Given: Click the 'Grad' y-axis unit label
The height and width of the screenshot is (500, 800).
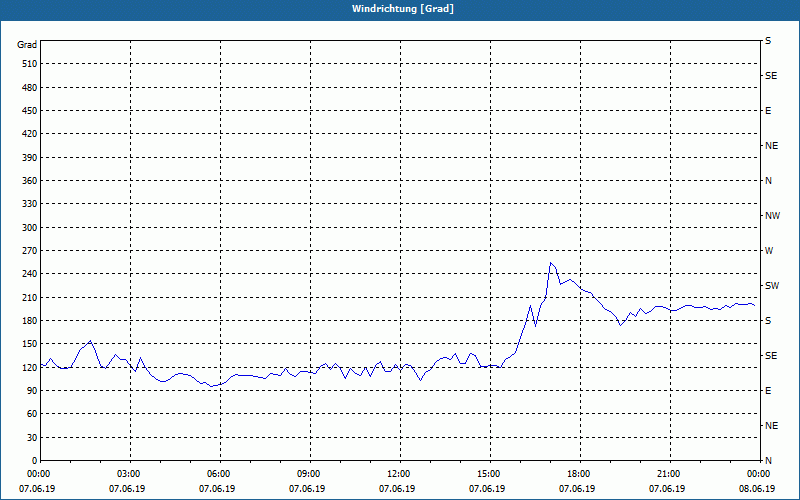Looking at the screenshot, I should pyautogui.click(x=27, y=45).
